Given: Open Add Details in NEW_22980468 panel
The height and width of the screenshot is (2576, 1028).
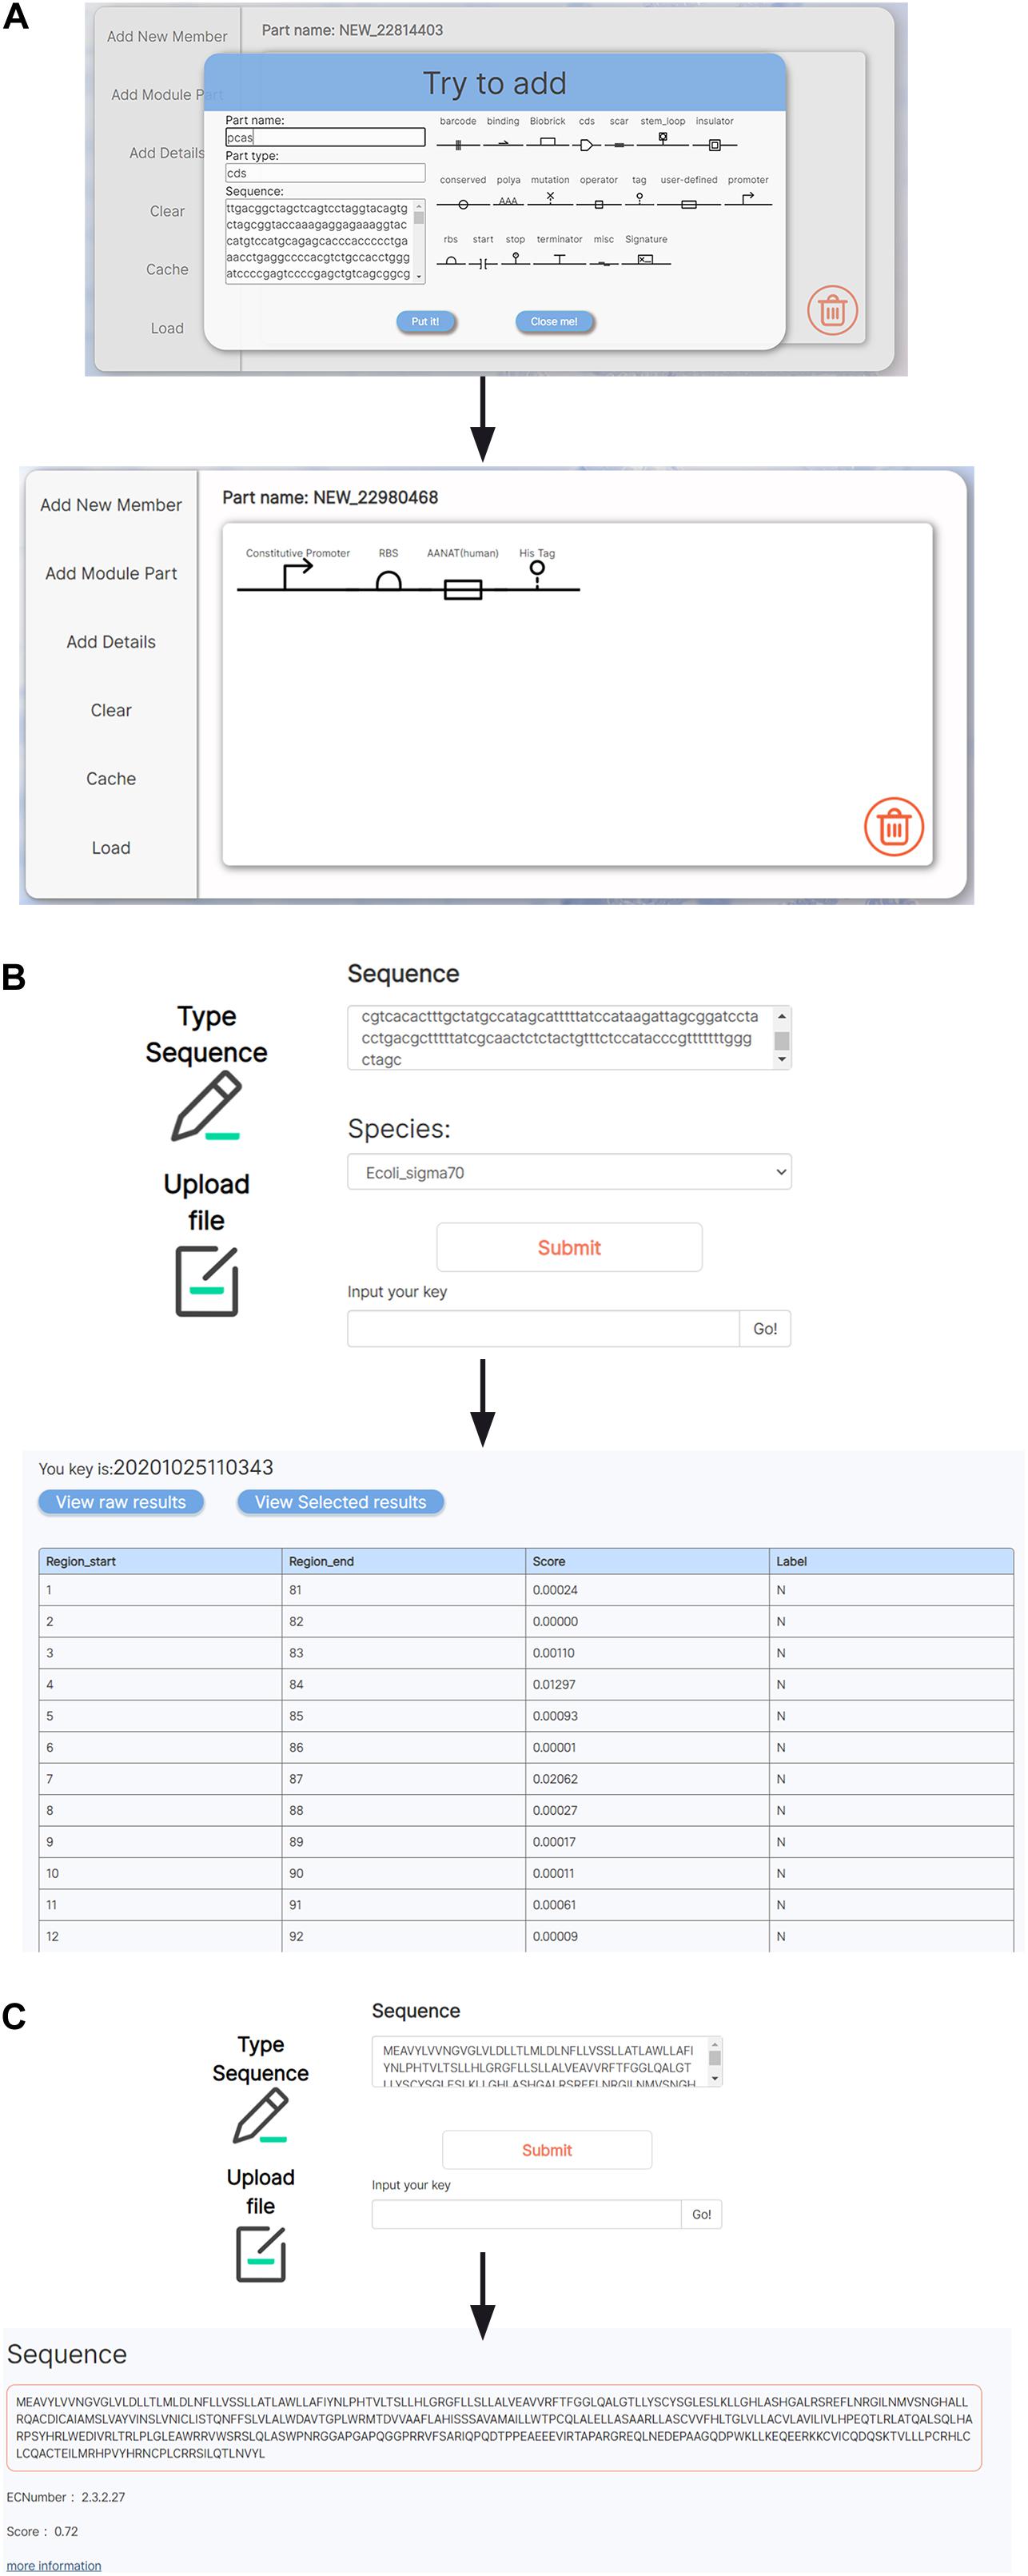Looking at the screenshot, I should click(x=111, y=642).
